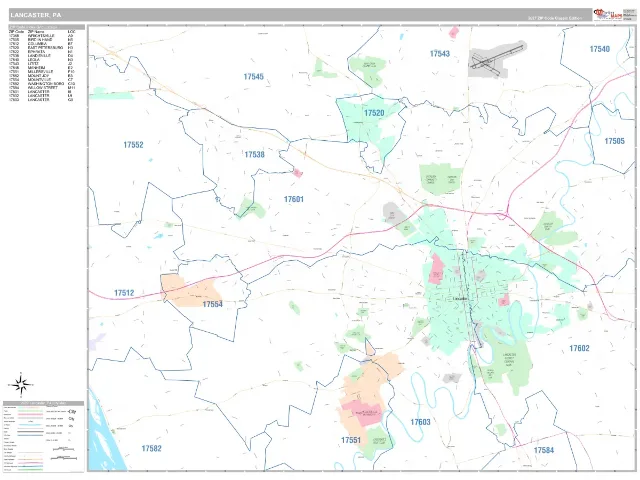
Task: Click the LANCASTER, PA map title
Action: 36,15
